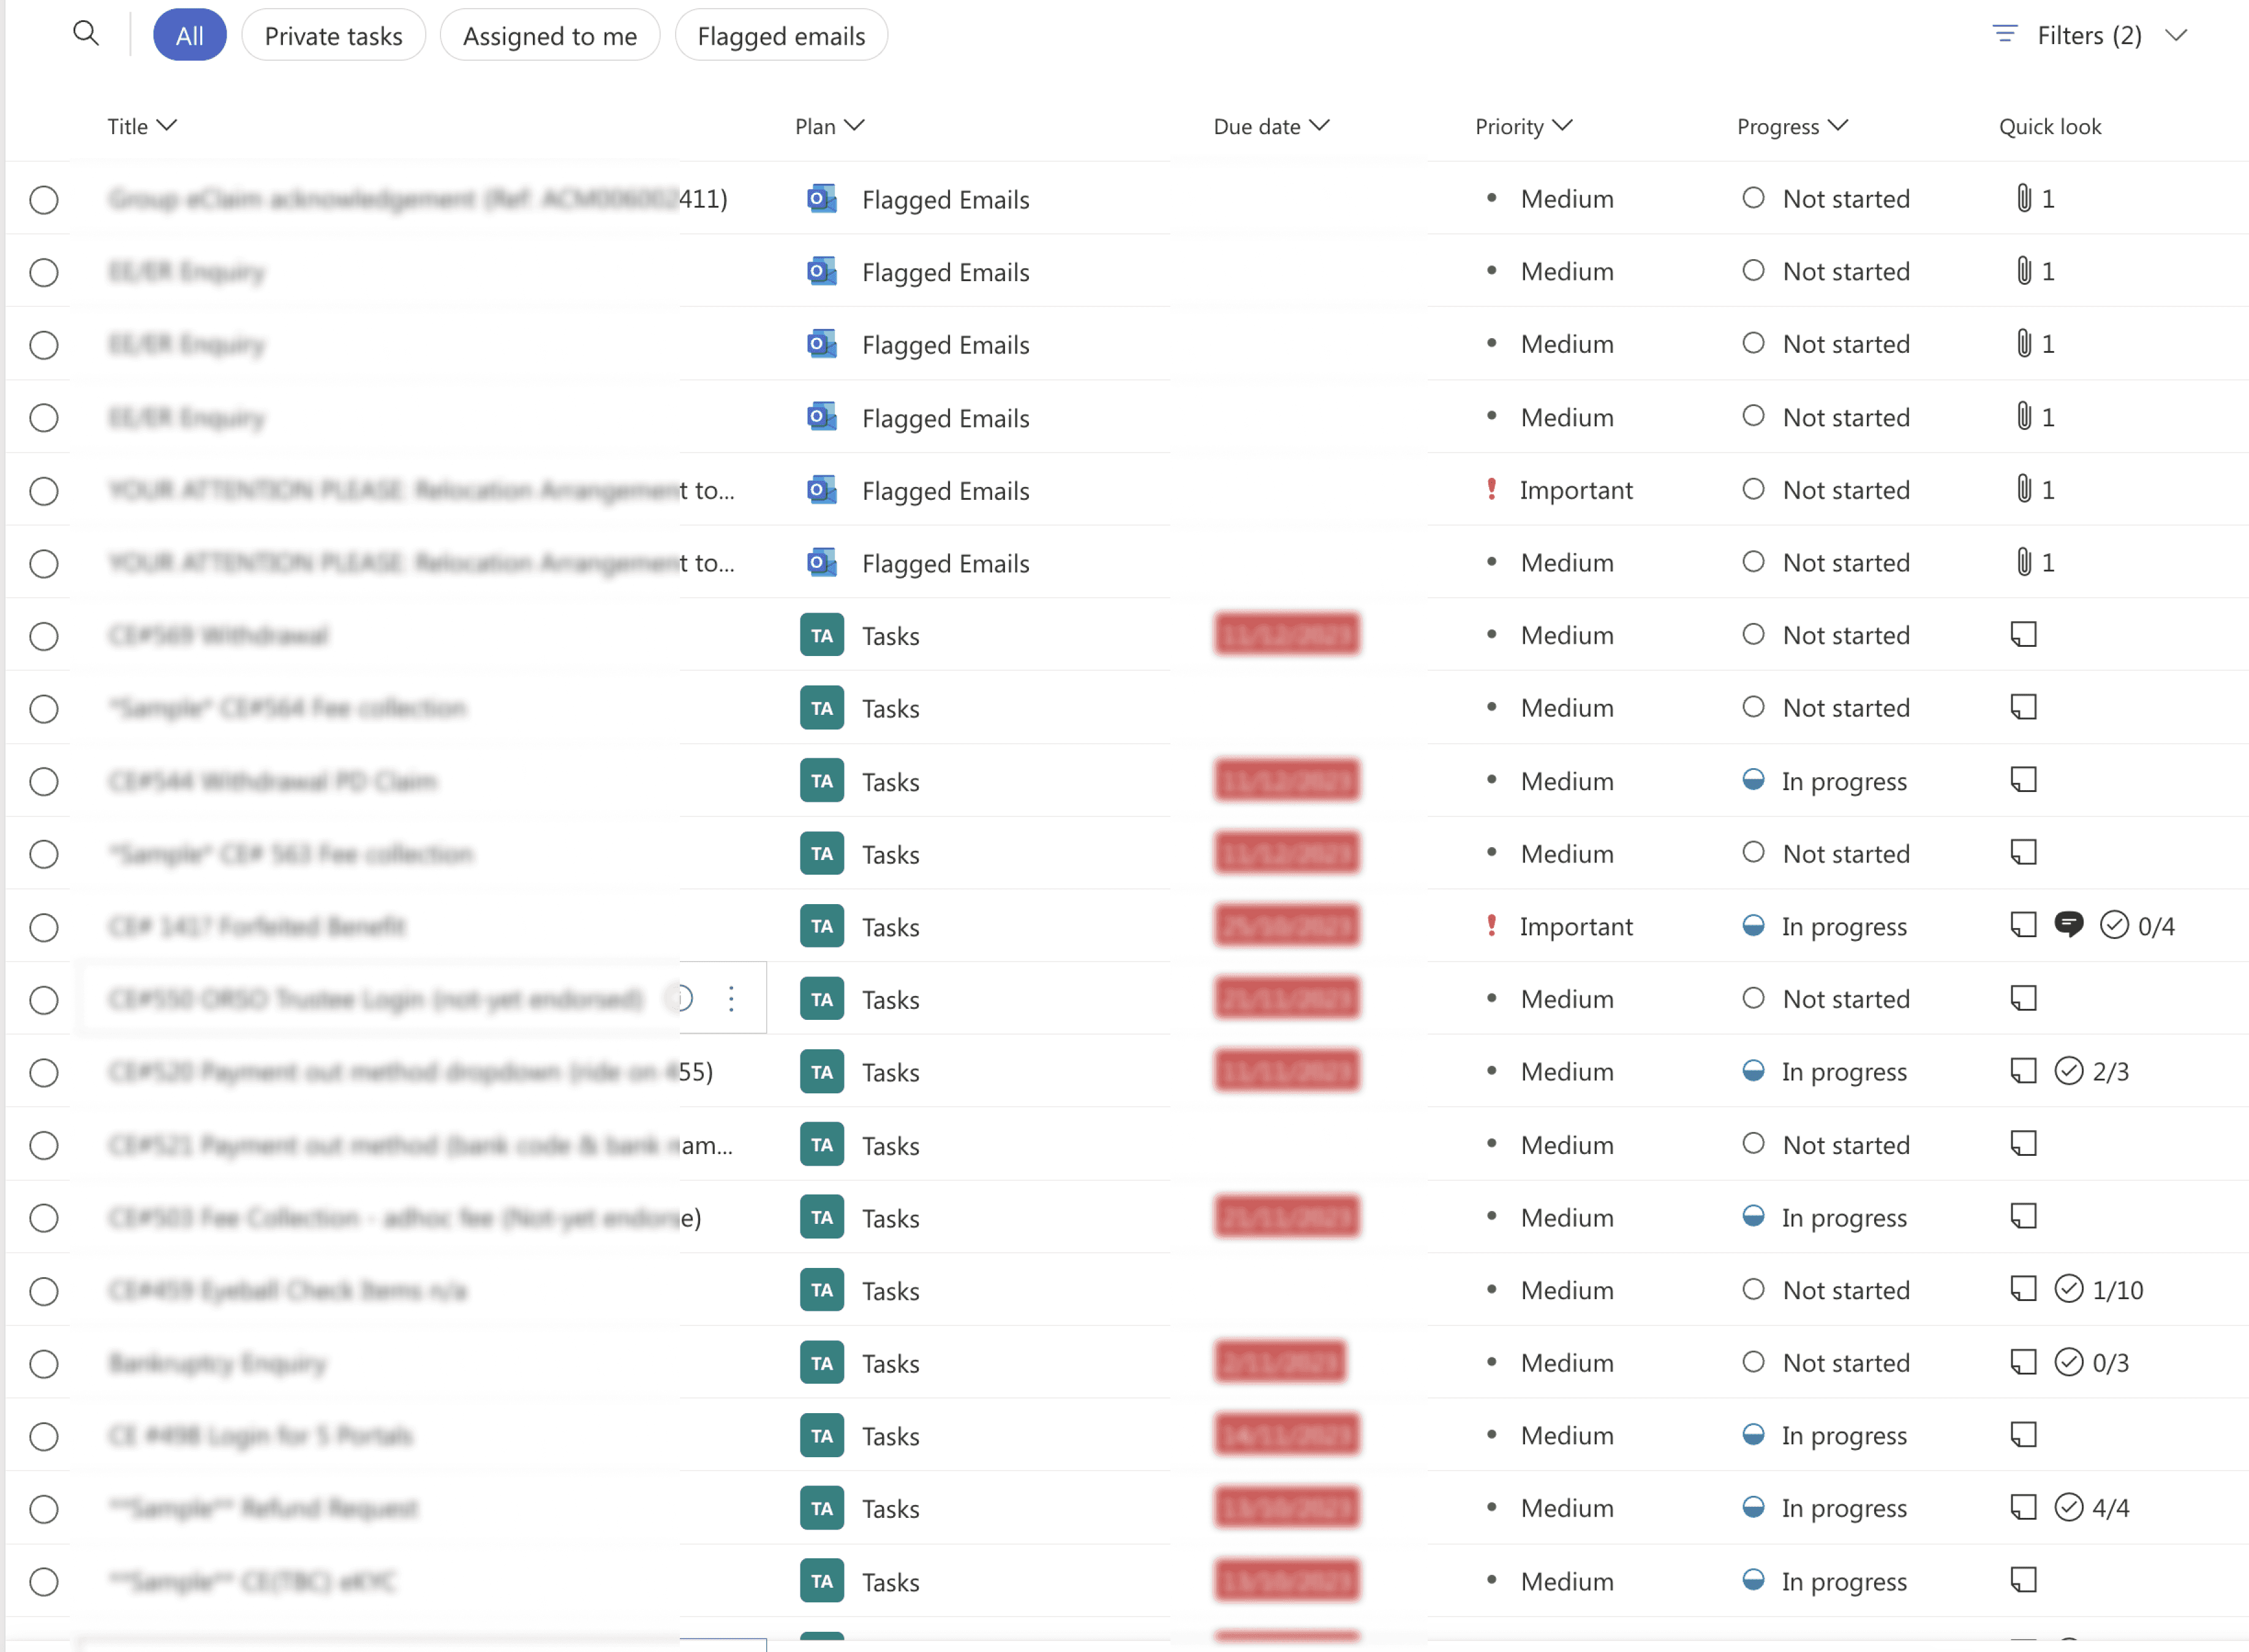Viewport: 2249px width, 1652px height.
Task: Select the Flagged emails filter tab
Action: pyautogui.click(x=781, y=36)
